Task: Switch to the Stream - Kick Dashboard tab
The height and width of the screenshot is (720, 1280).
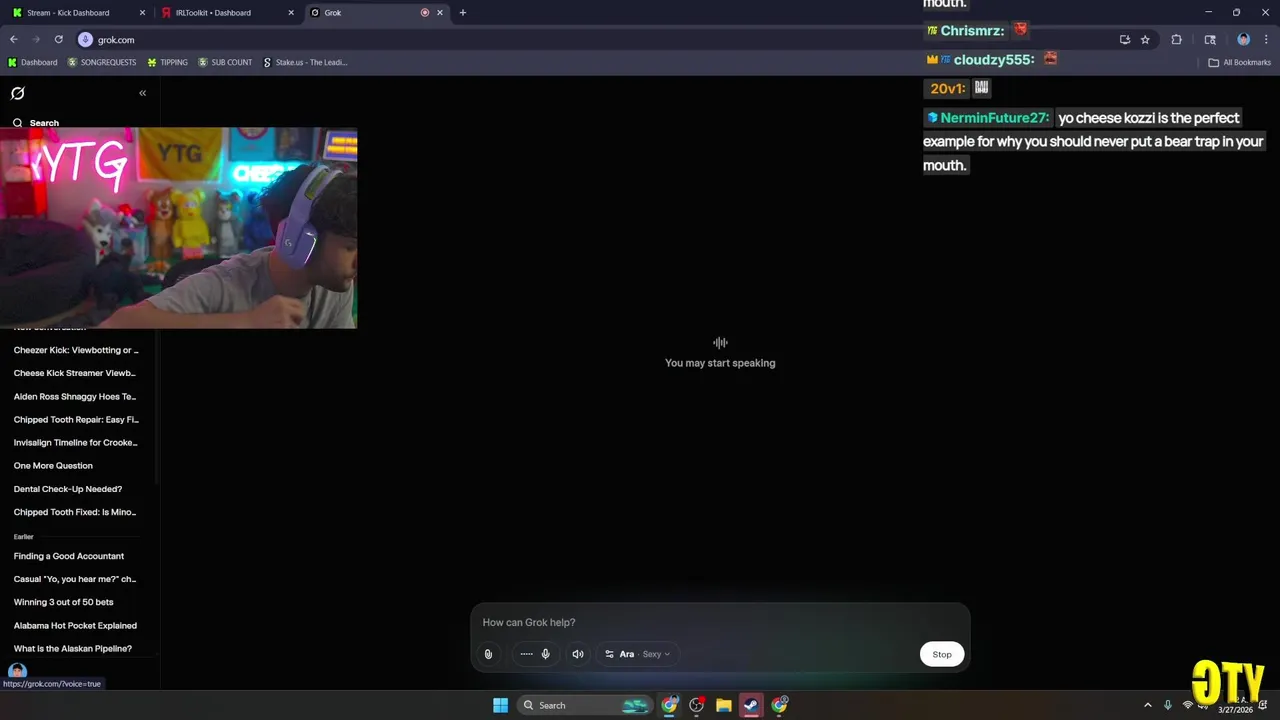Action: point(78,13)
